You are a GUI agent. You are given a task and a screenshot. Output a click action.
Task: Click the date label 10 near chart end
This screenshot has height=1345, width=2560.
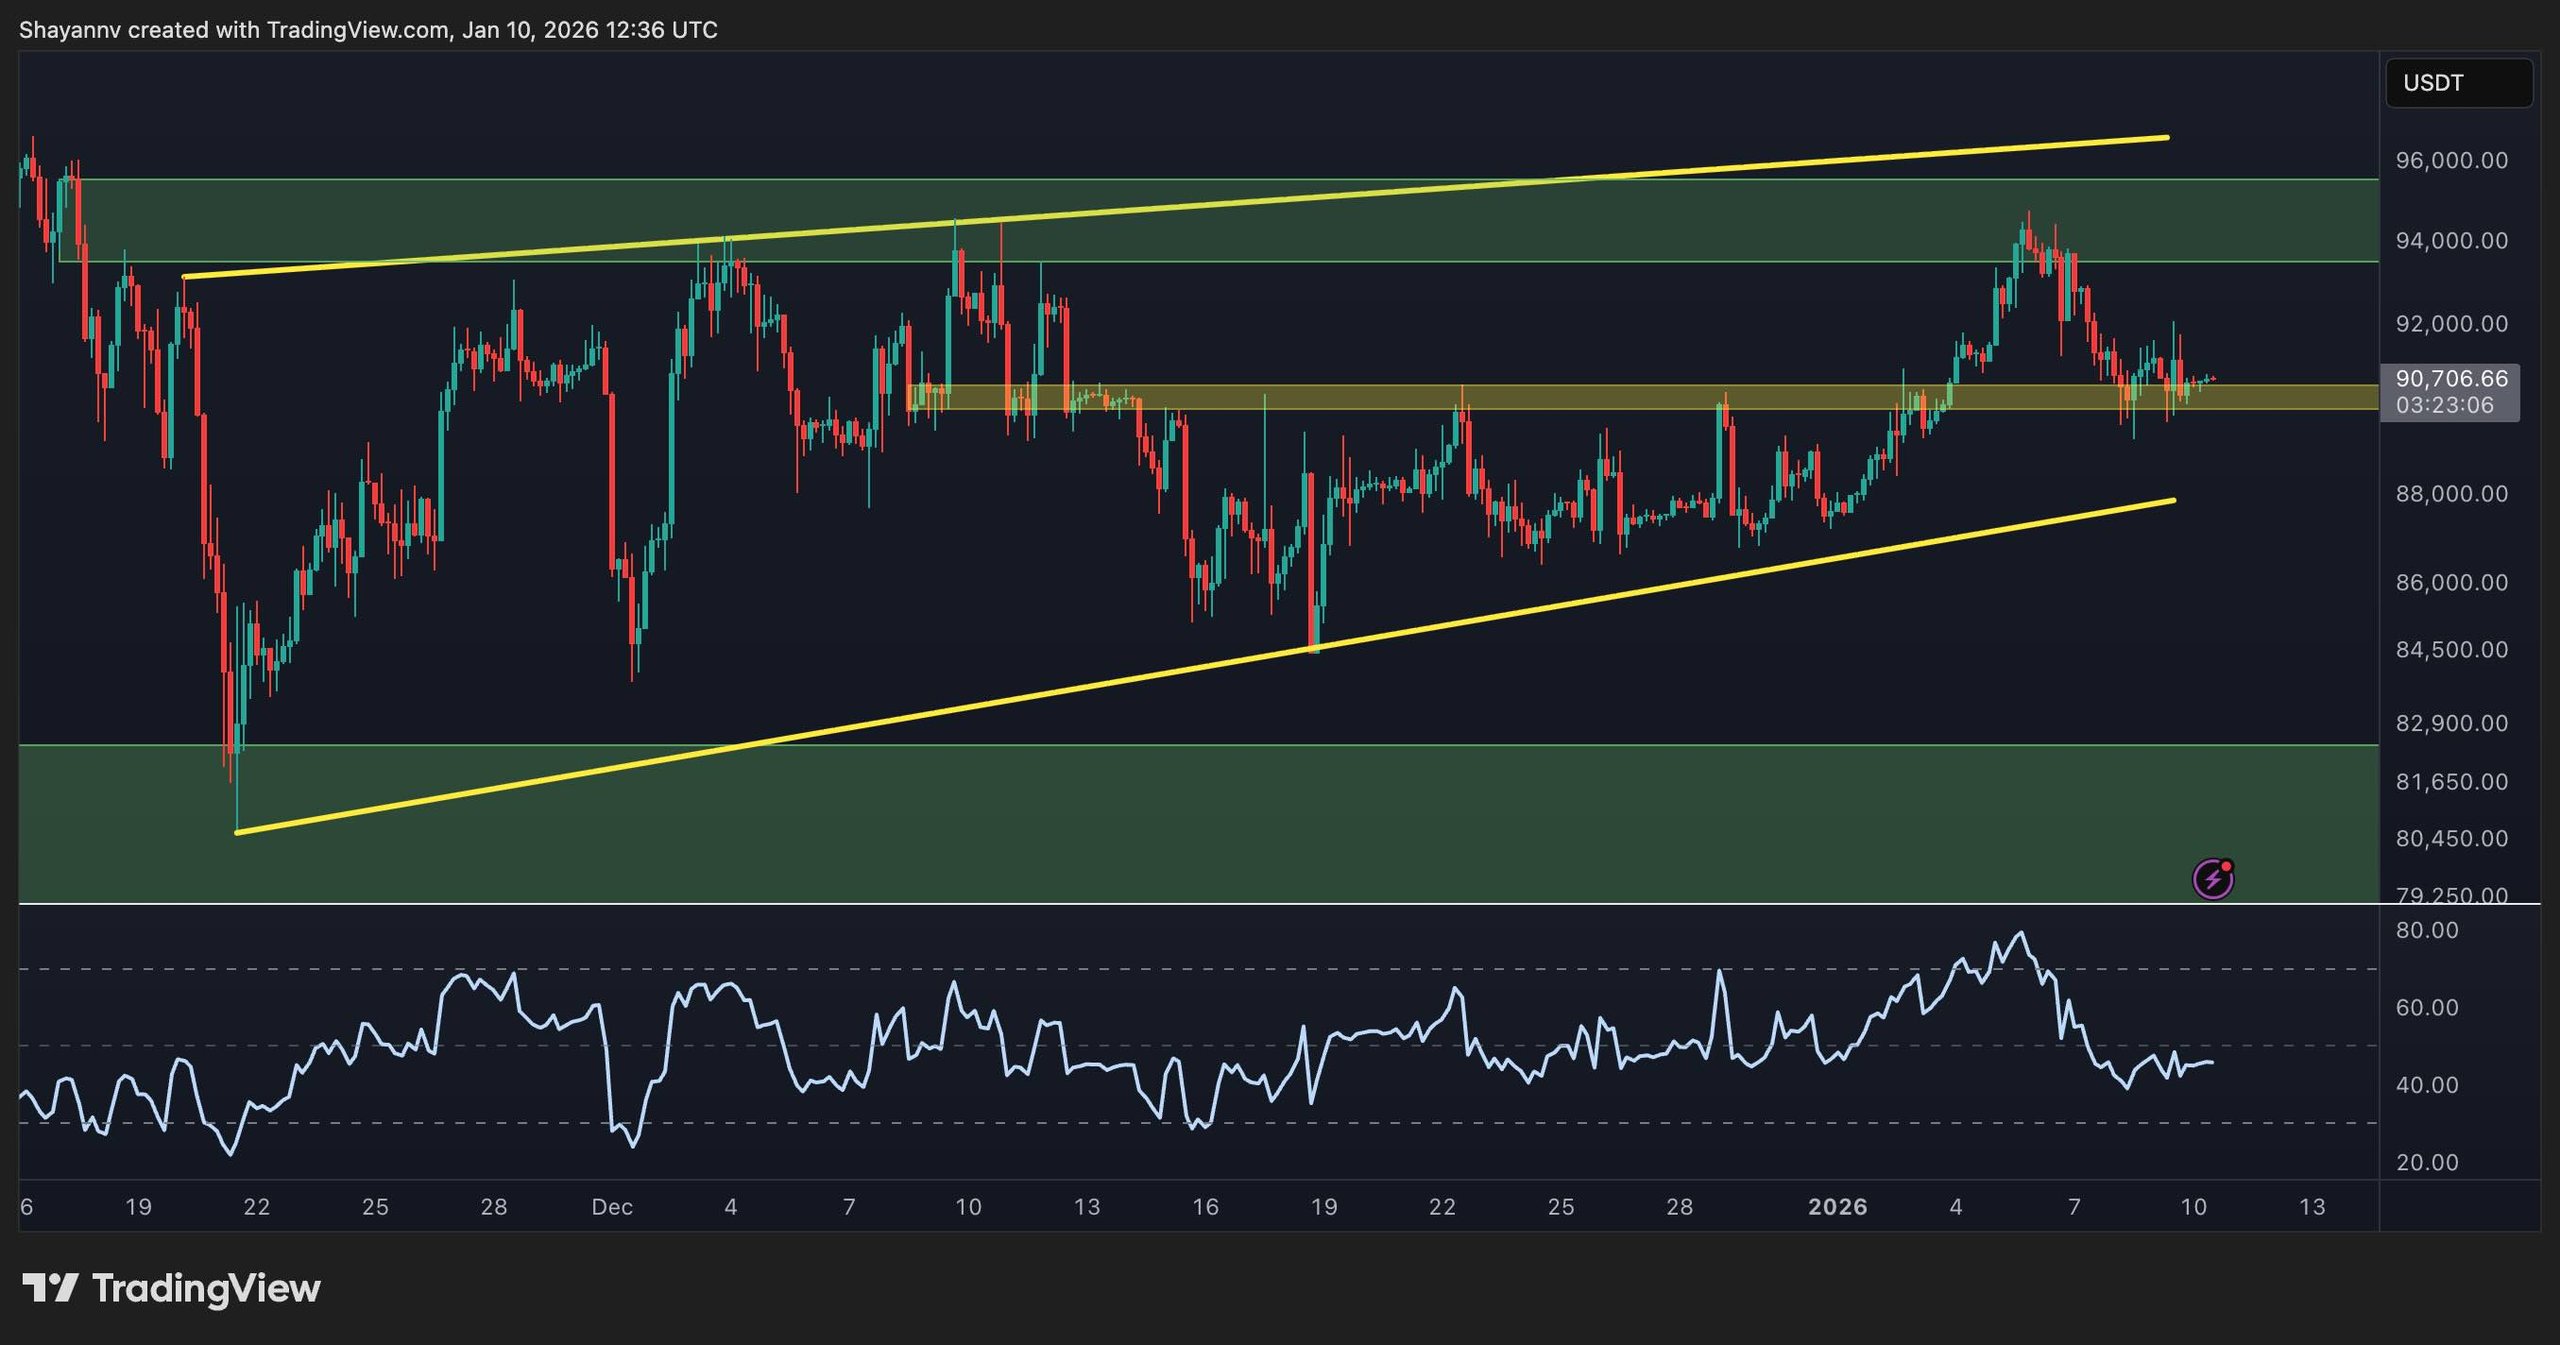tap(2193, 1207)
